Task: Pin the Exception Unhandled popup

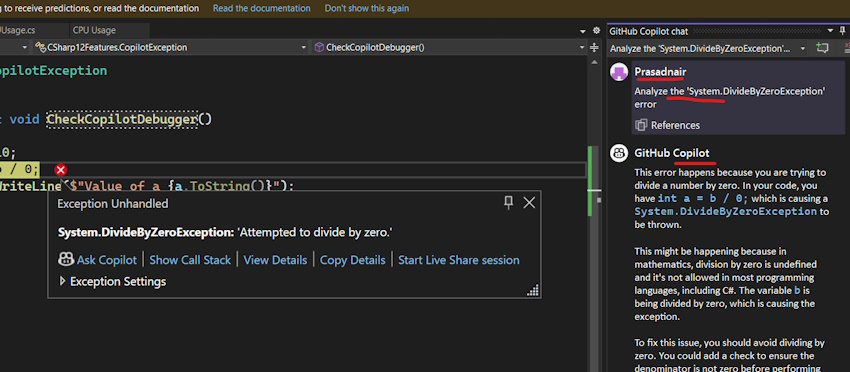Action: click(508, 203)
